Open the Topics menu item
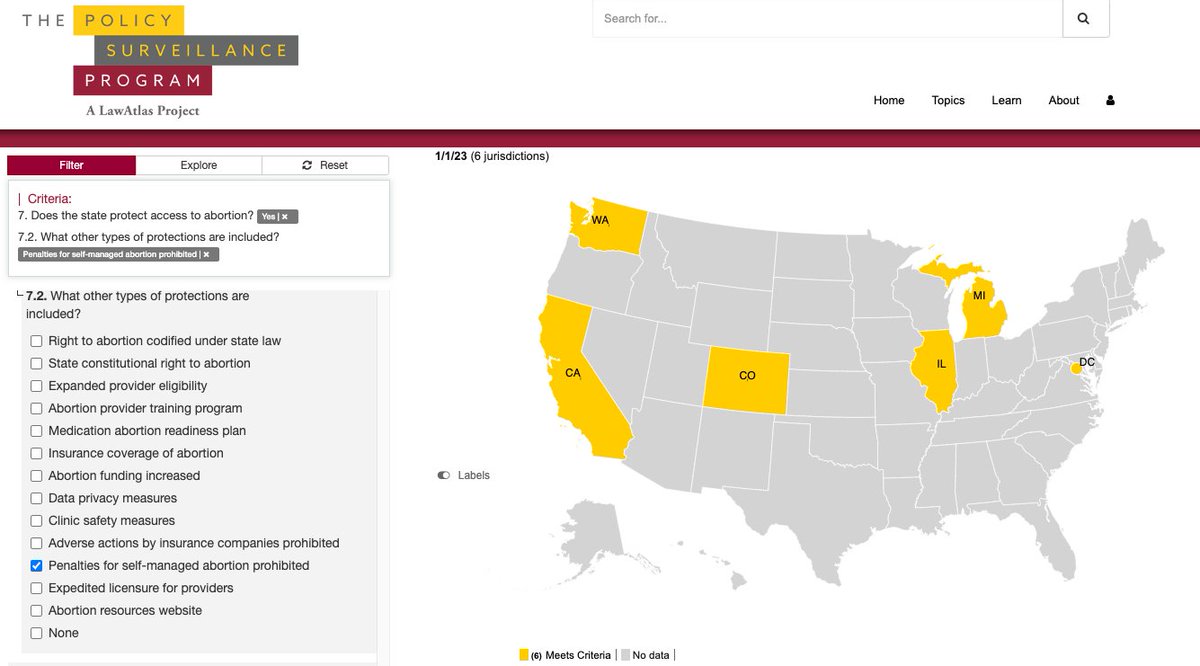 948,100
